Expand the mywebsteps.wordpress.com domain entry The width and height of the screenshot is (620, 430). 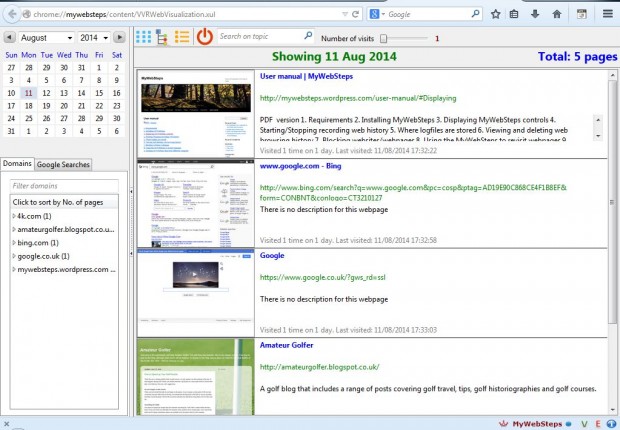click(x=14, y=269)
